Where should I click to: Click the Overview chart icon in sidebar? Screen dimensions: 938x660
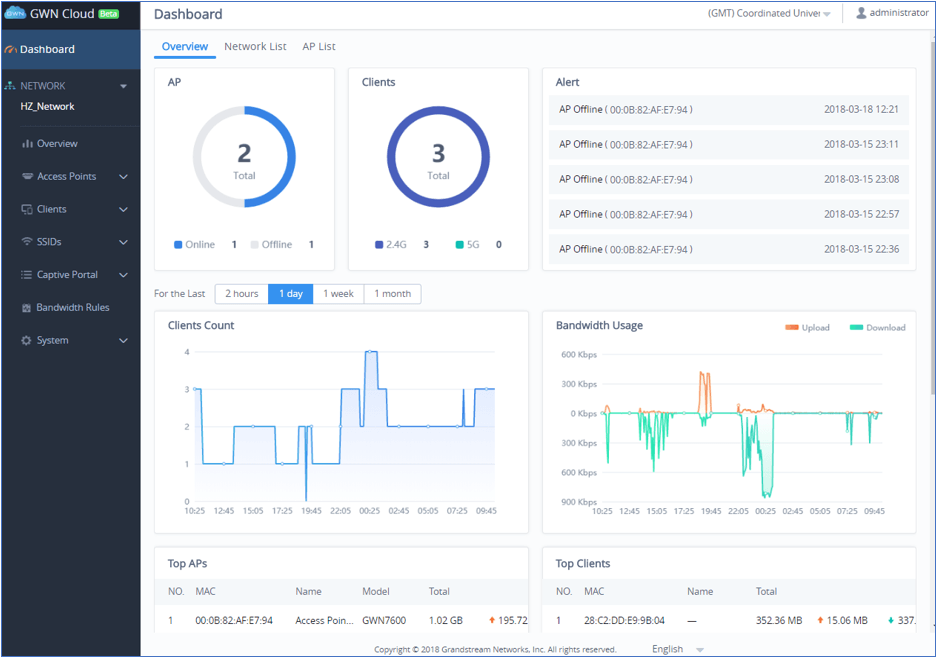pos(27,144)
